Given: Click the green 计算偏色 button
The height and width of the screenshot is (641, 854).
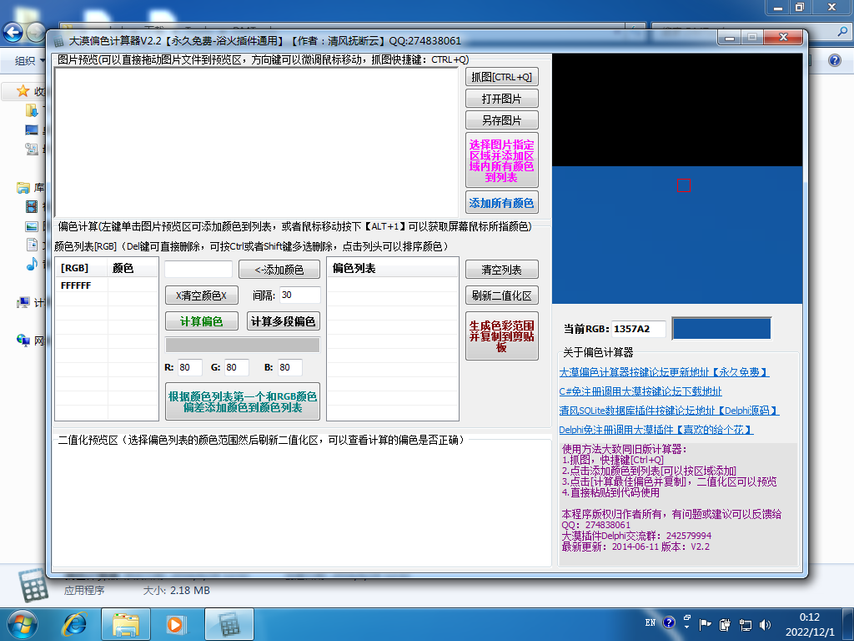Looking at the screenshot, I should click(201, 321).
